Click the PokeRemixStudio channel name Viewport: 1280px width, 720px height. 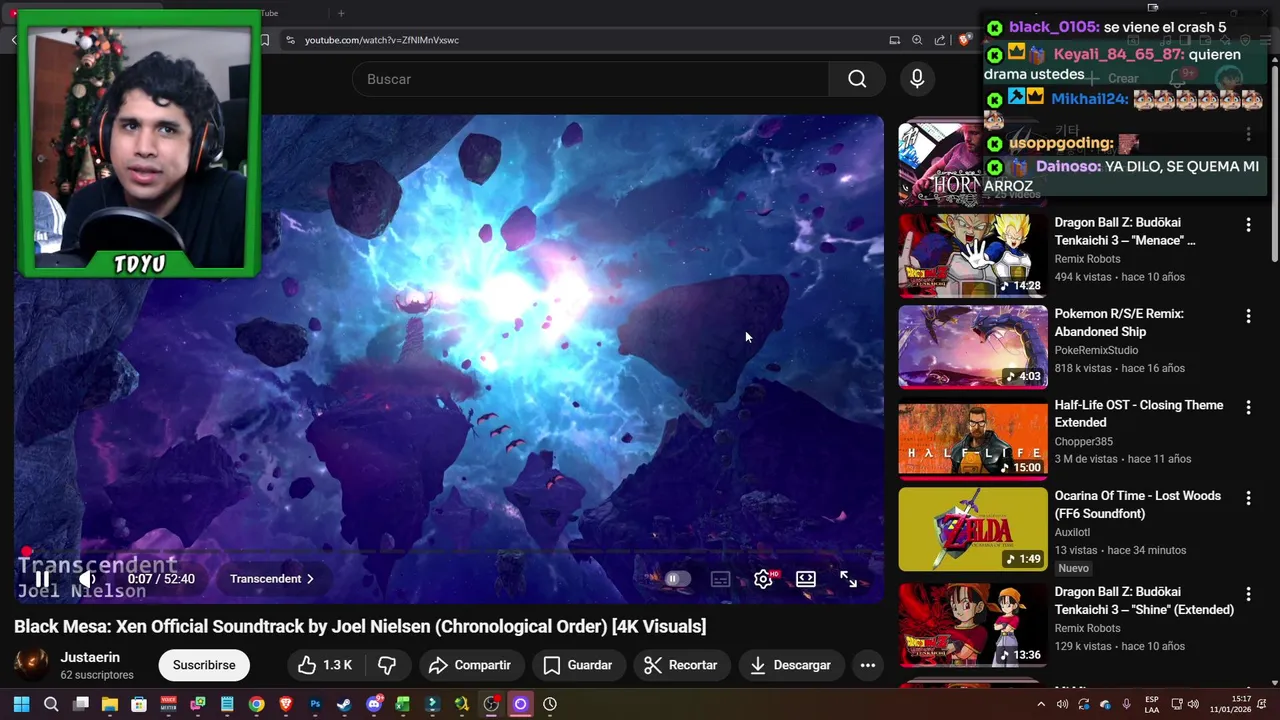pyautogui.click(x=1096, y=350)
